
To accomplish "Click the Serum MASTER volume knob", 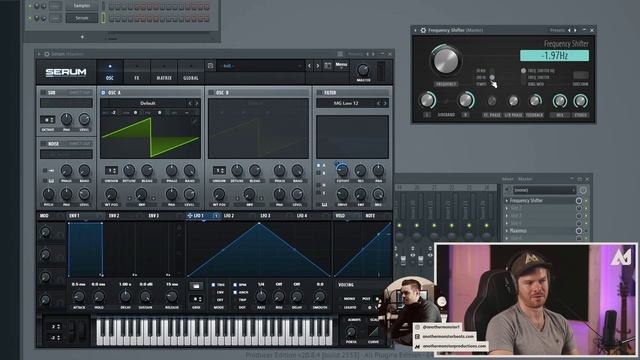I will (363, 70).
